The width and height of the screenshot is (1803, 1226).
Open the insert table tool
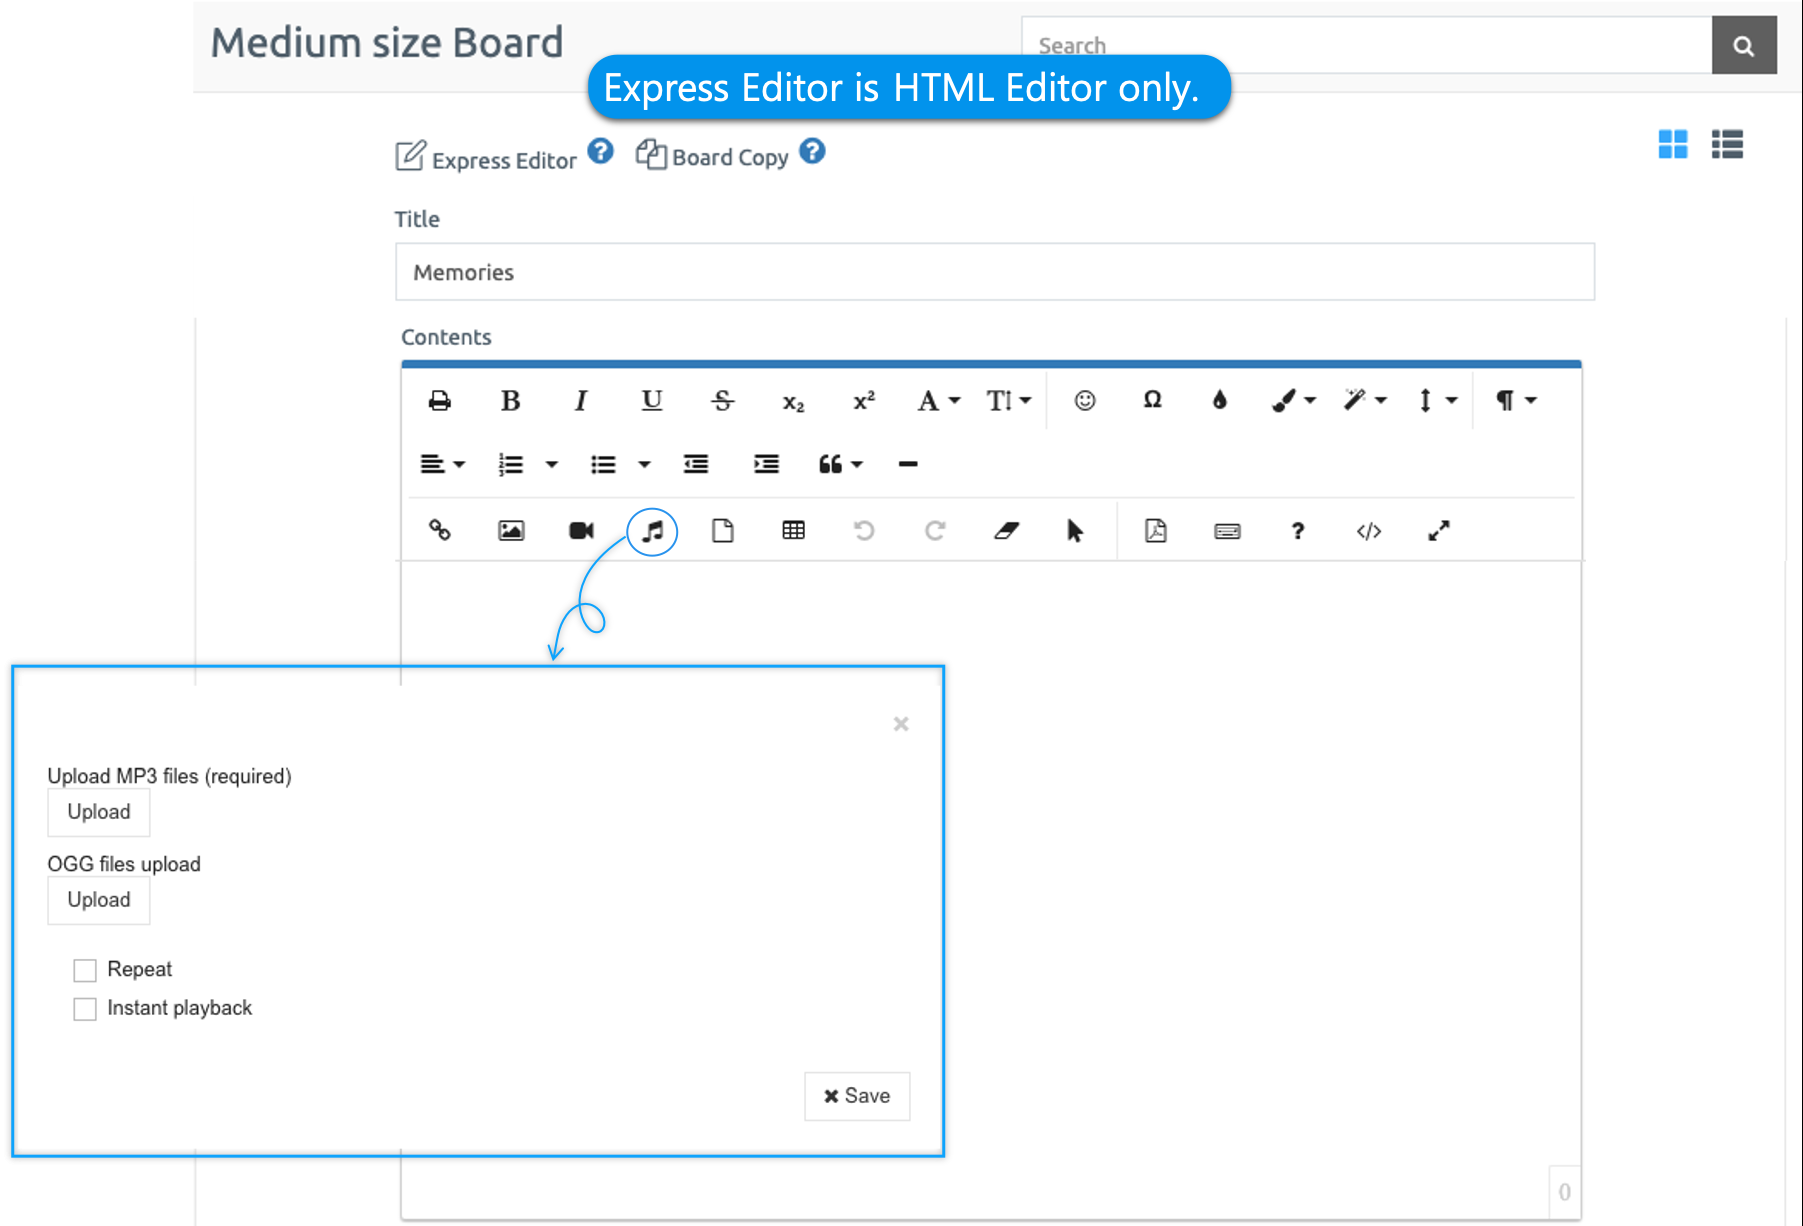(x=793, y=531)
